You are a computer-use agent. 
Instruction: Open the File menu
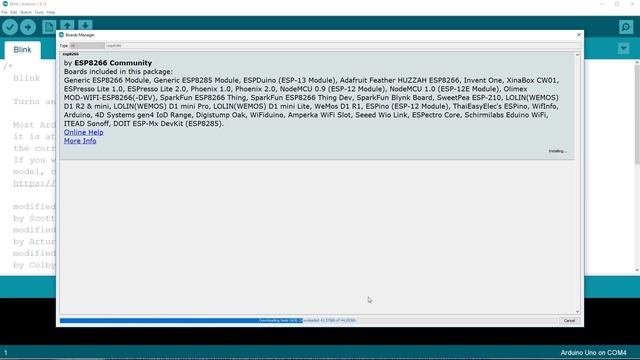[x=4, y=12]
